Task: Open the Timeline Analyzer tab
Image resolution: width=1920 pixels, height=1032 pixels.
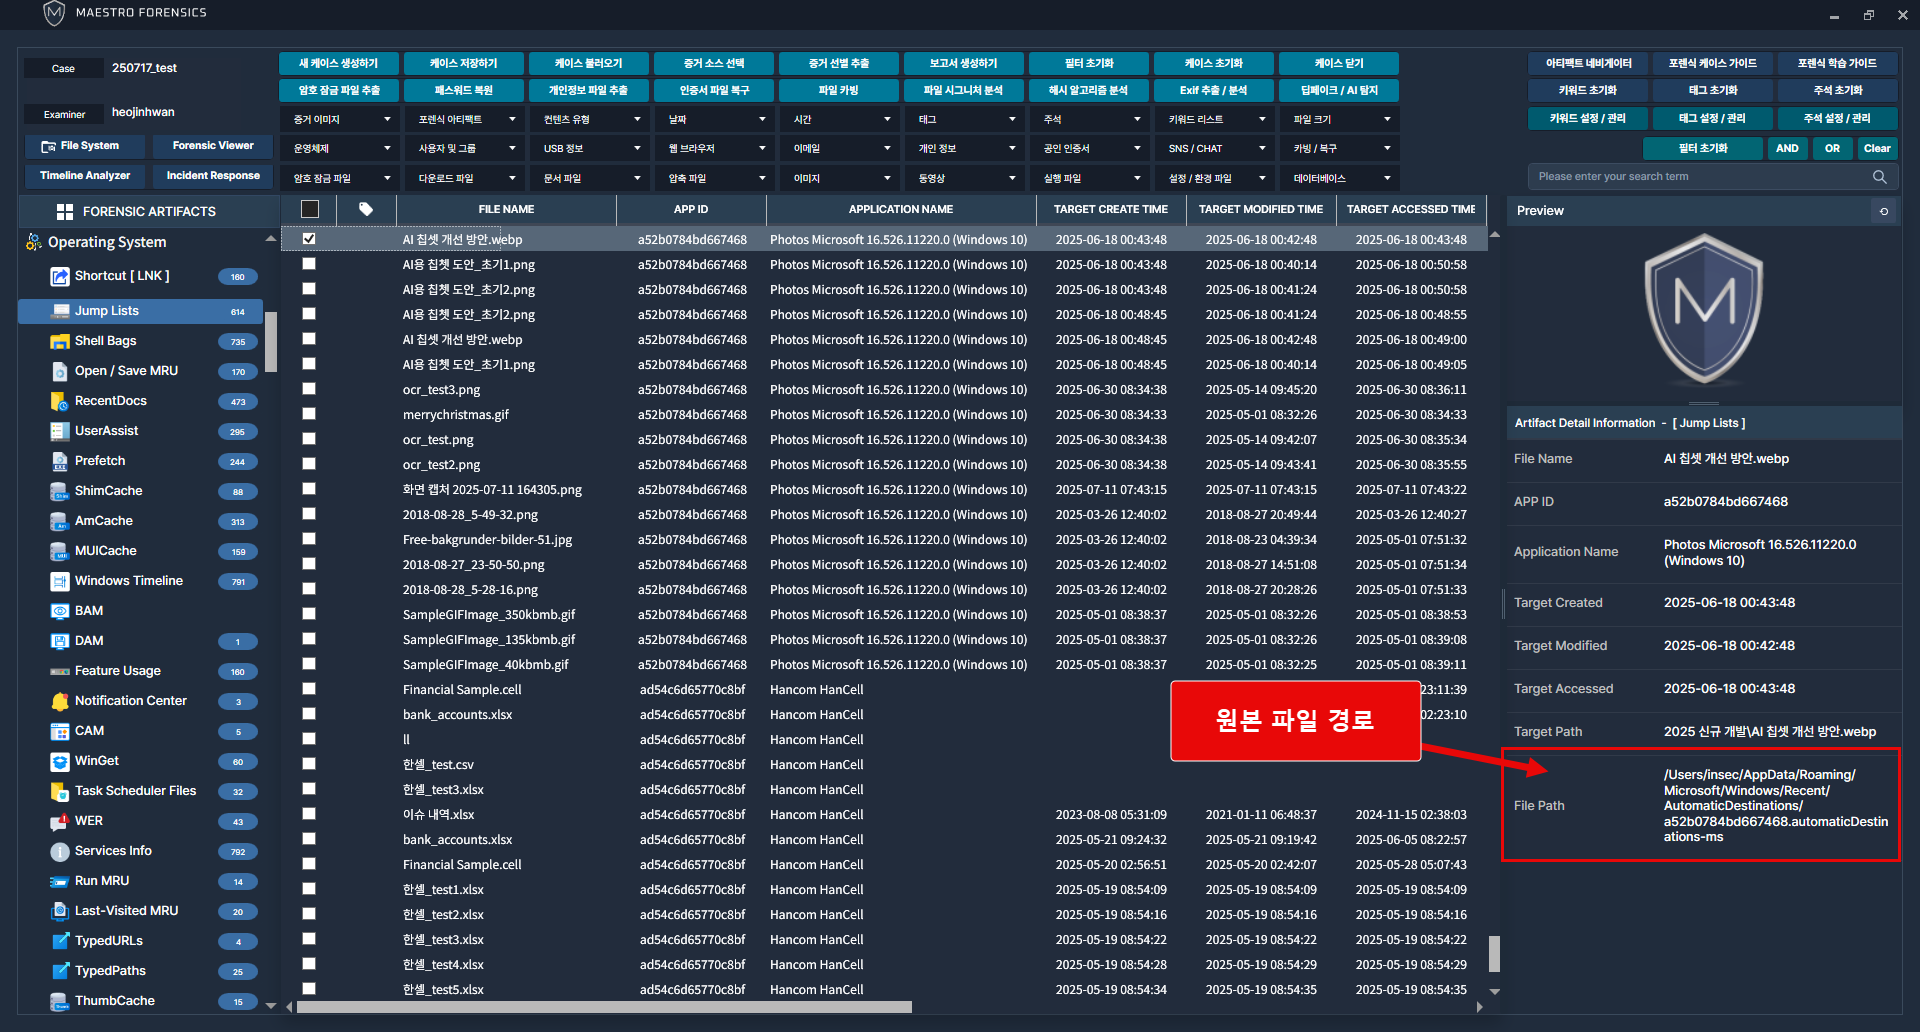Action: coord(85,176)
